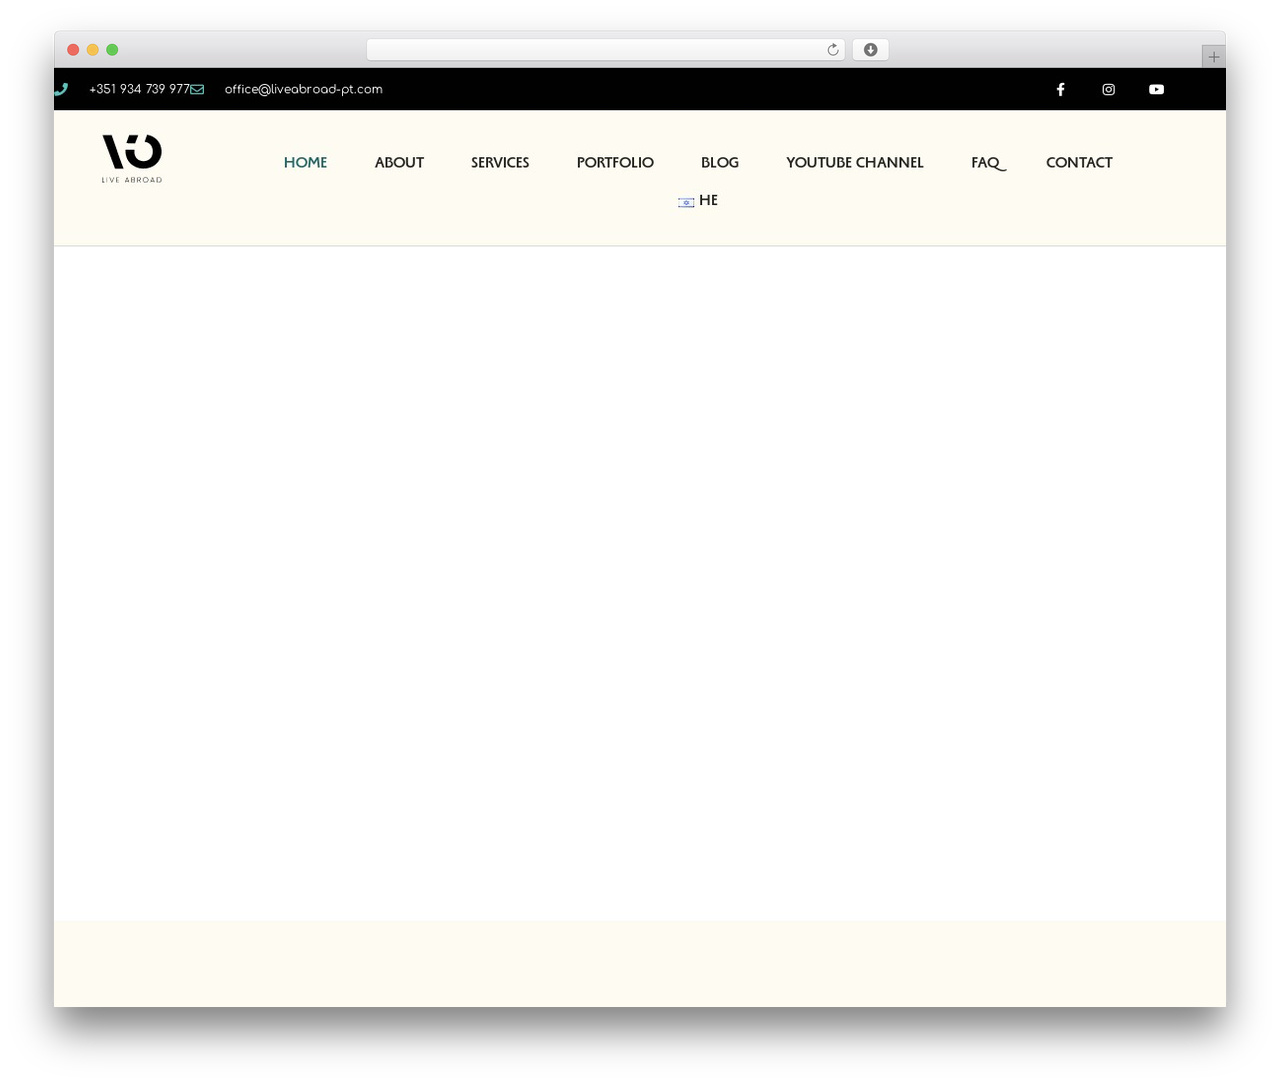The image size is (1280, 1084).
Task: Open the SERVICES menu item
Action: click(500, 162)
